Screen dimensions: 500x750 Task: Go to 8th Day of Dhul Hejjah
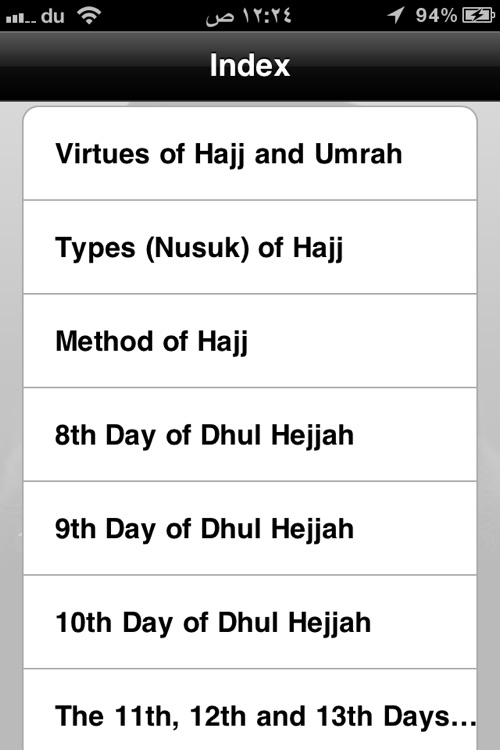[x=250, y=435]
